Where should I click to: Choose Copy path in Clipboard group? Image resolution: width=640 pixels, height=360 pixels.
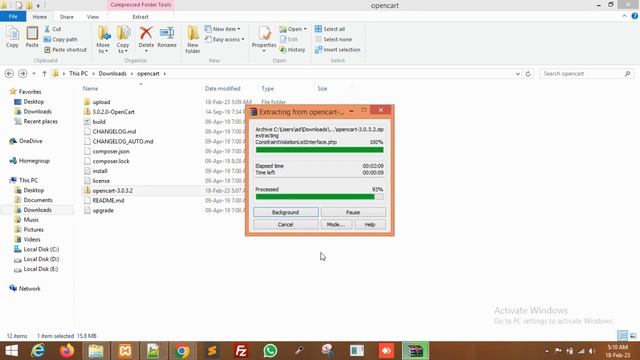[60, 39]
